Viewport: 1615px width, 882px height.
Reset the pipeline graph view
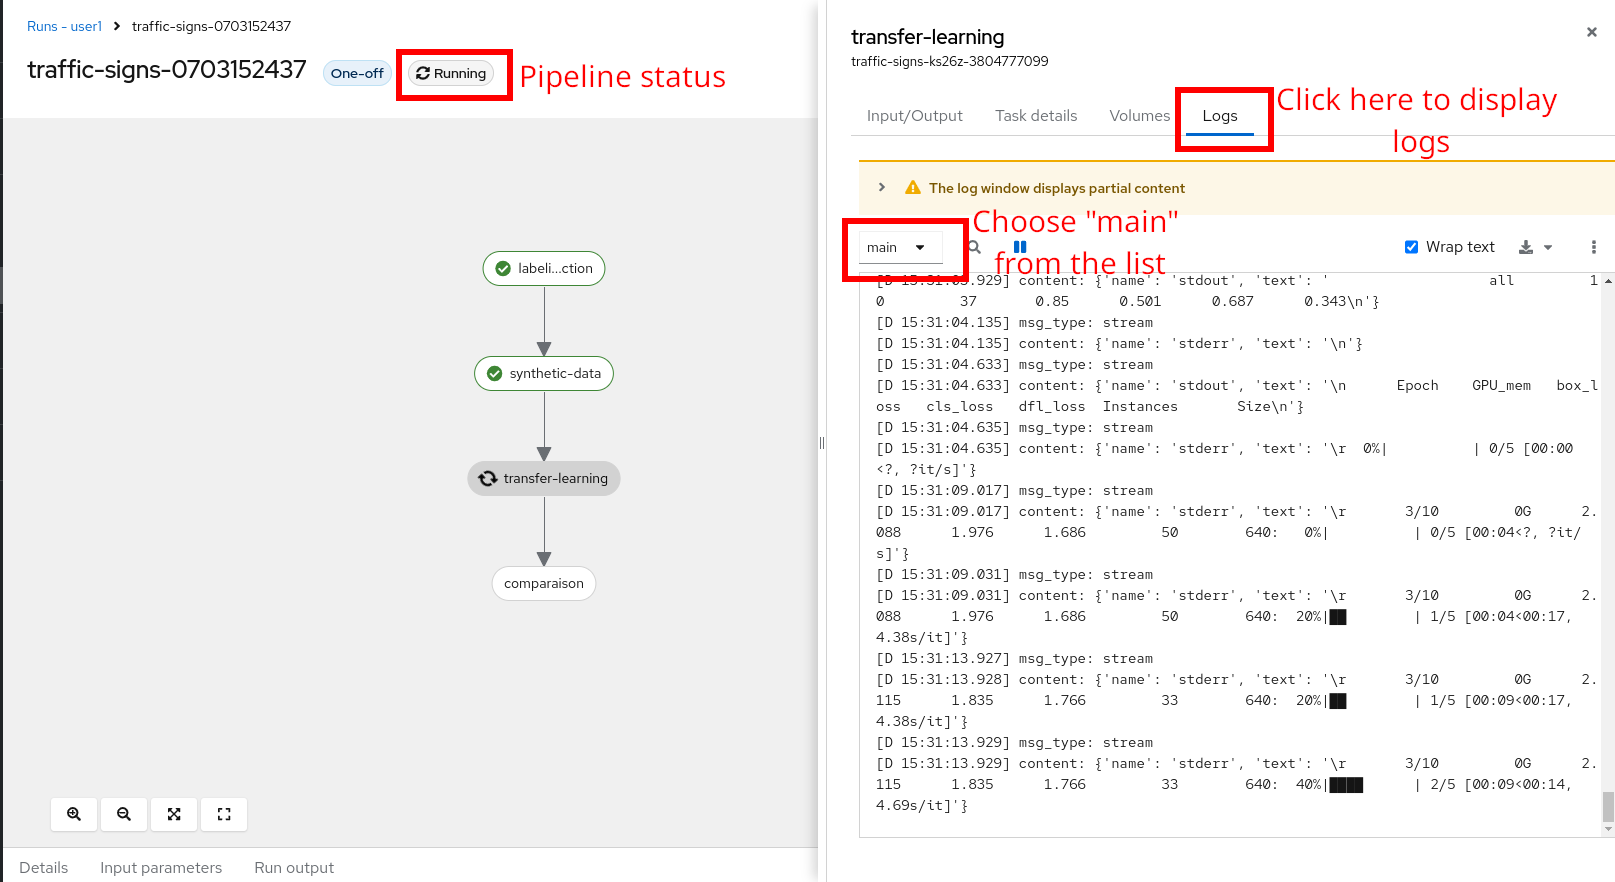point(224,814)
